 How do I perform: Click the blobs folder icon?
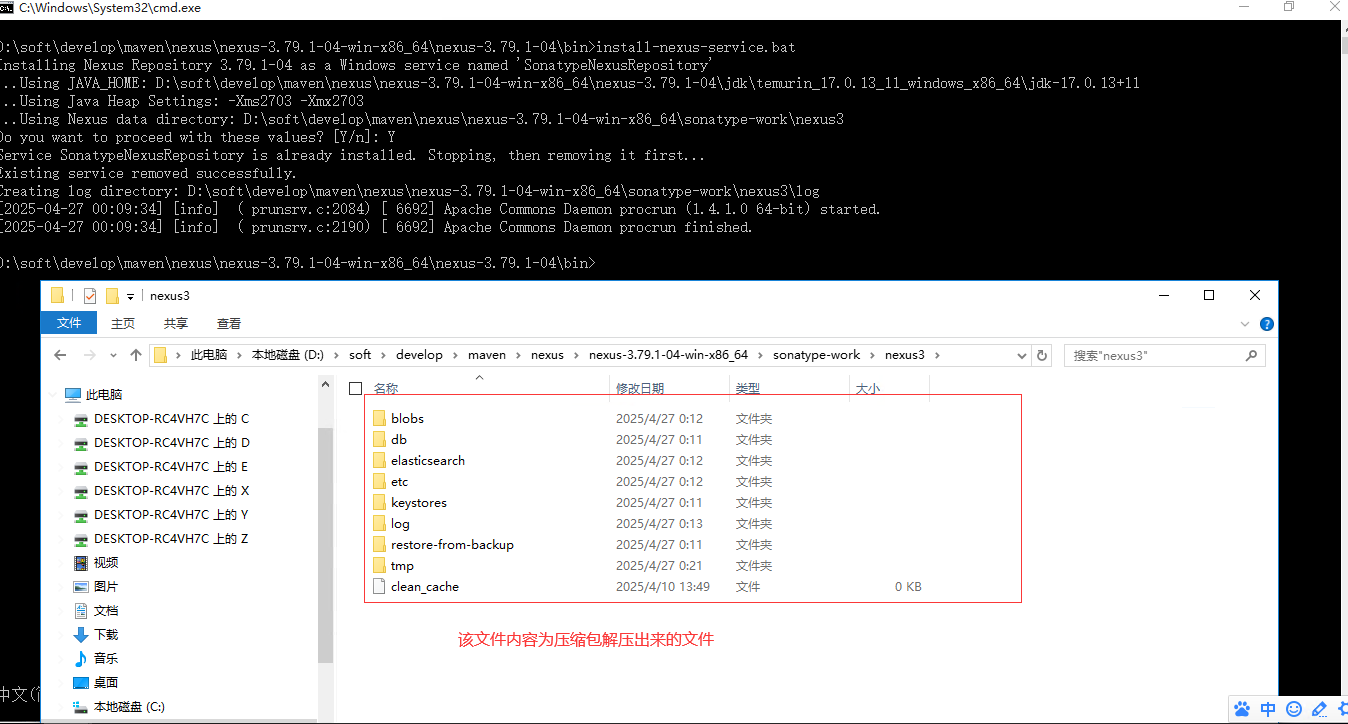tap(379, 418)
